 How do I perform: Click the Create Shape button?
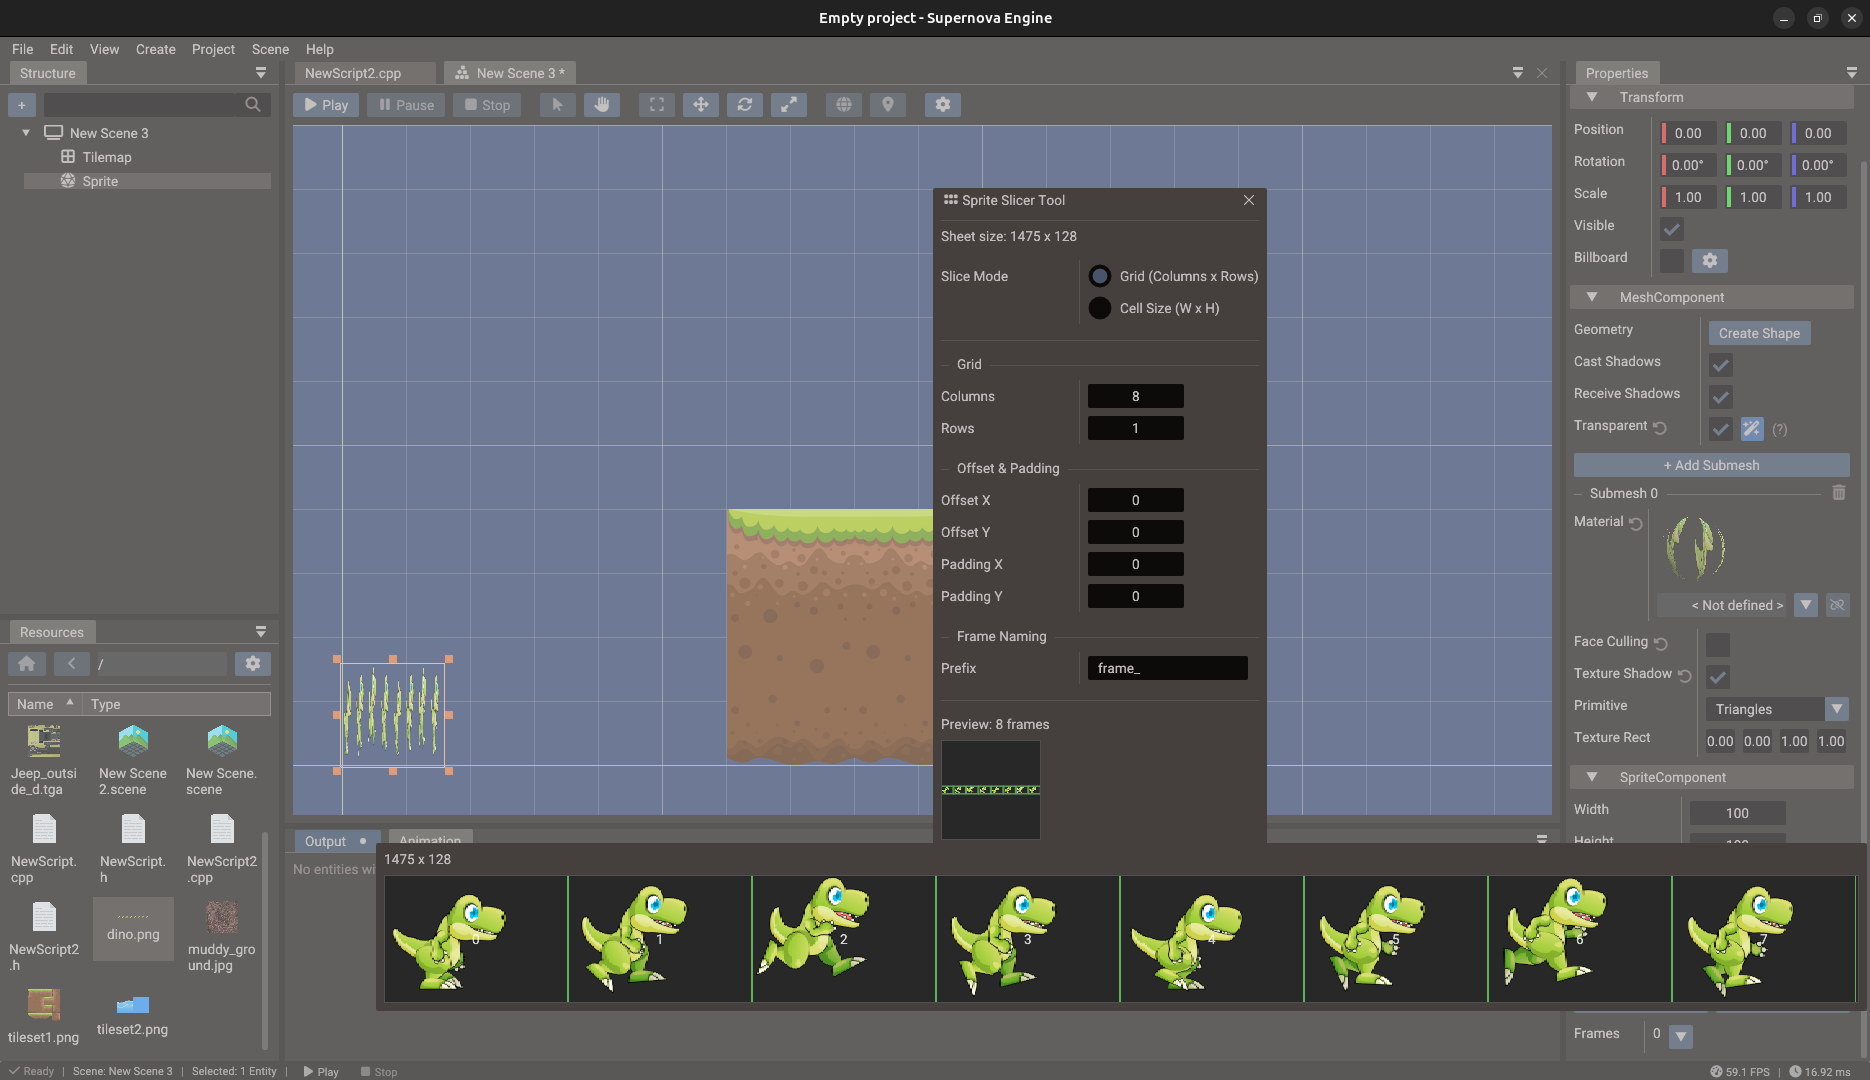pyautogui.click(x=1759, y=332)
